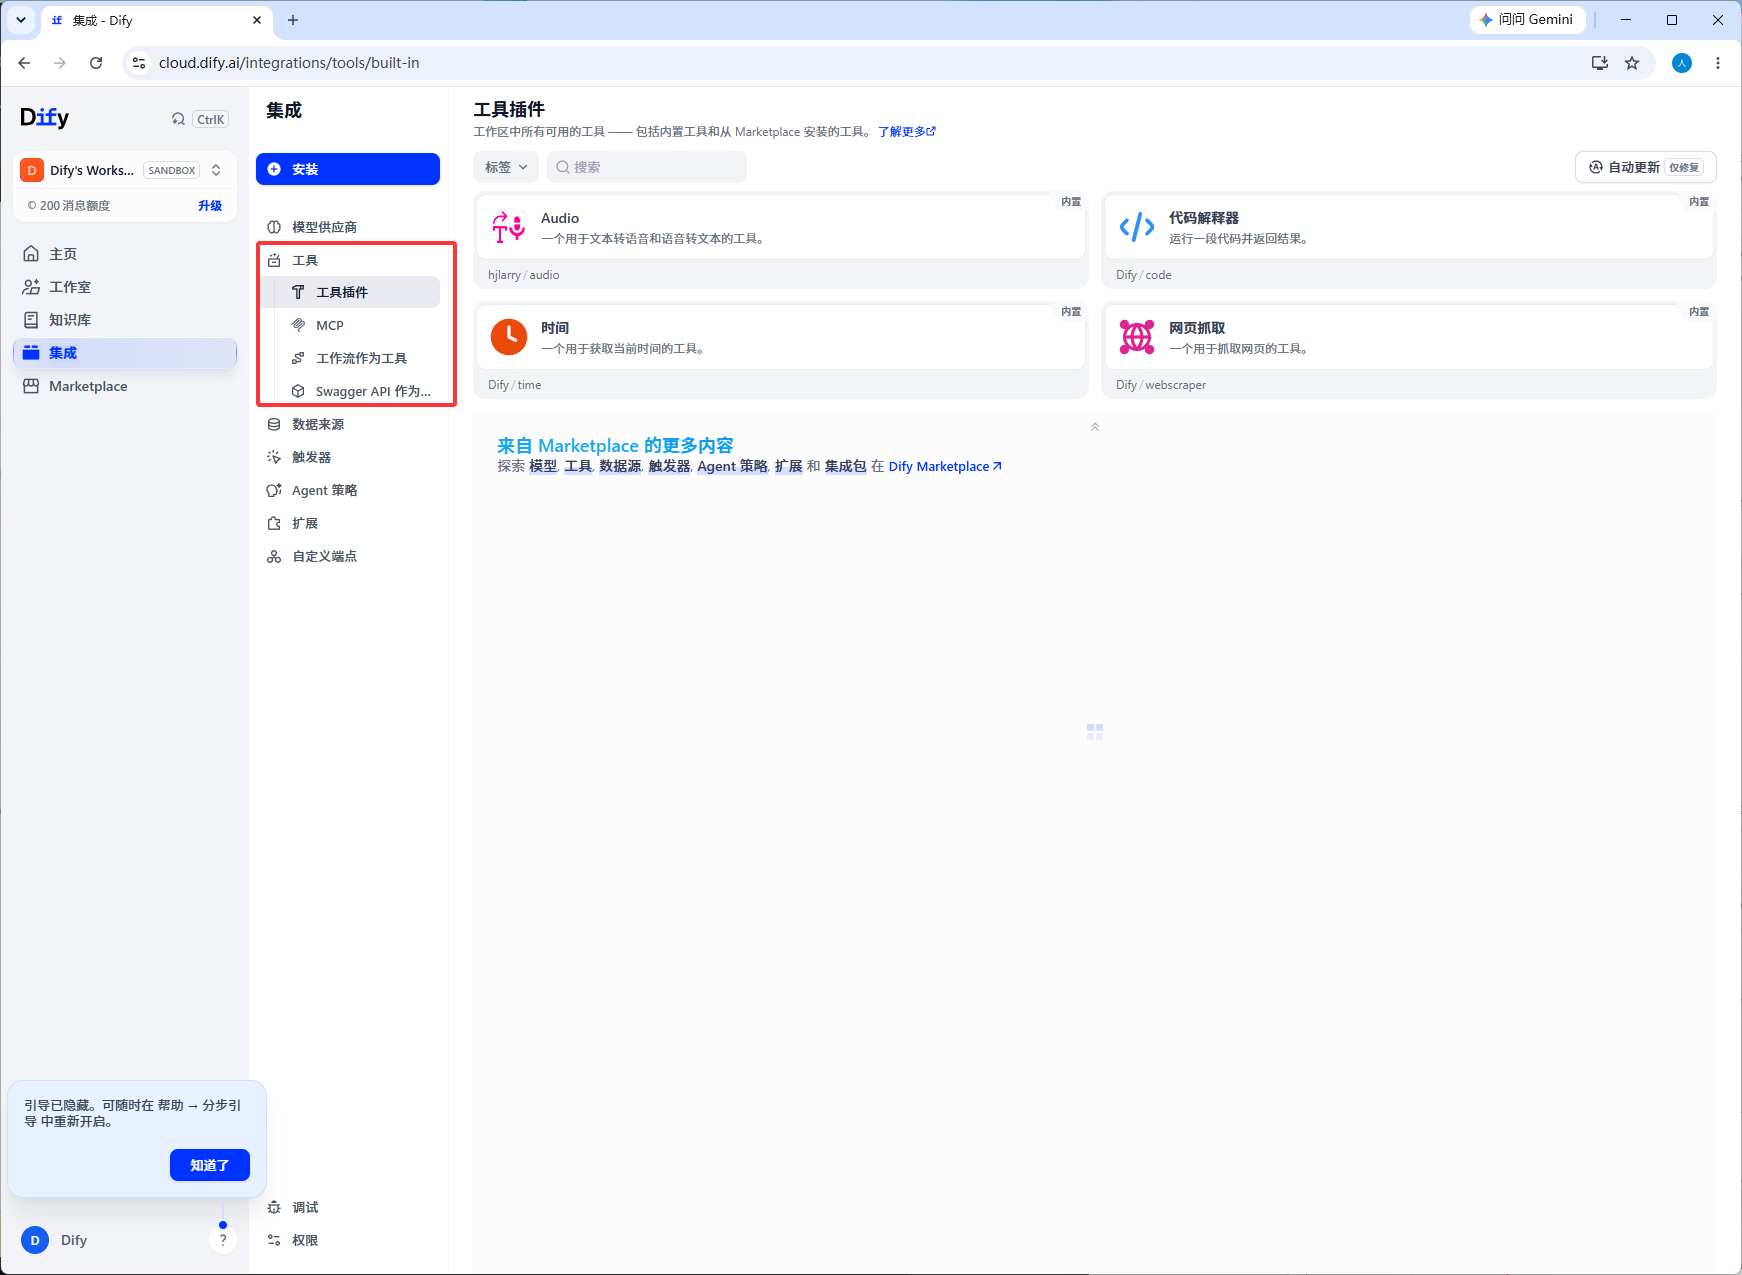The image size is (1742, 1275).
Task: Open 知识库 in the sidebar
Action: pos(125,320)
